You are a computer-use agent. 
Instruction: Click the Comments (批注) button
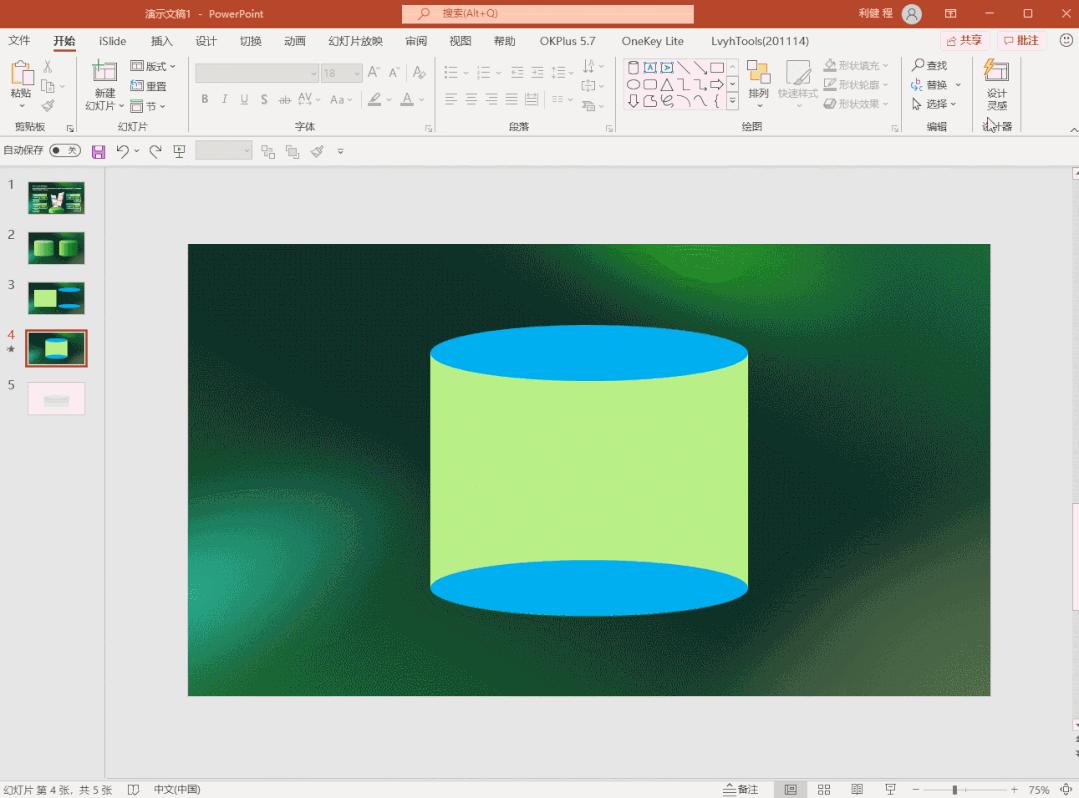click(x=1020, y=41)
